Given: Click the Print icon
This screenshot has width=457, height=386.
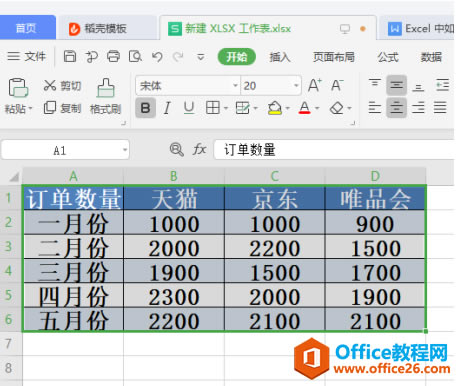Looking at the screenshot, I should coord(113,57).
